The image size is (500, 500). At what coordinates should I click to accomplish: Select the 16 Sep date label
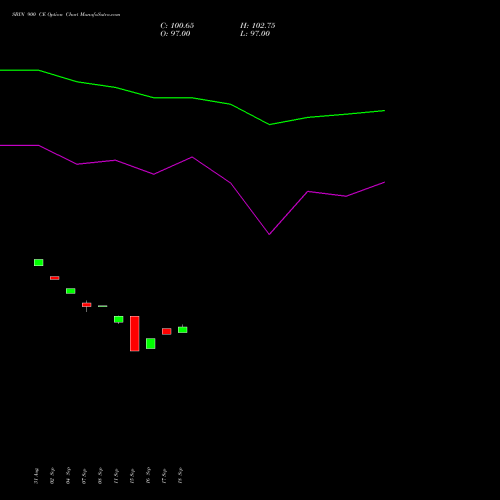coord(148,476)
